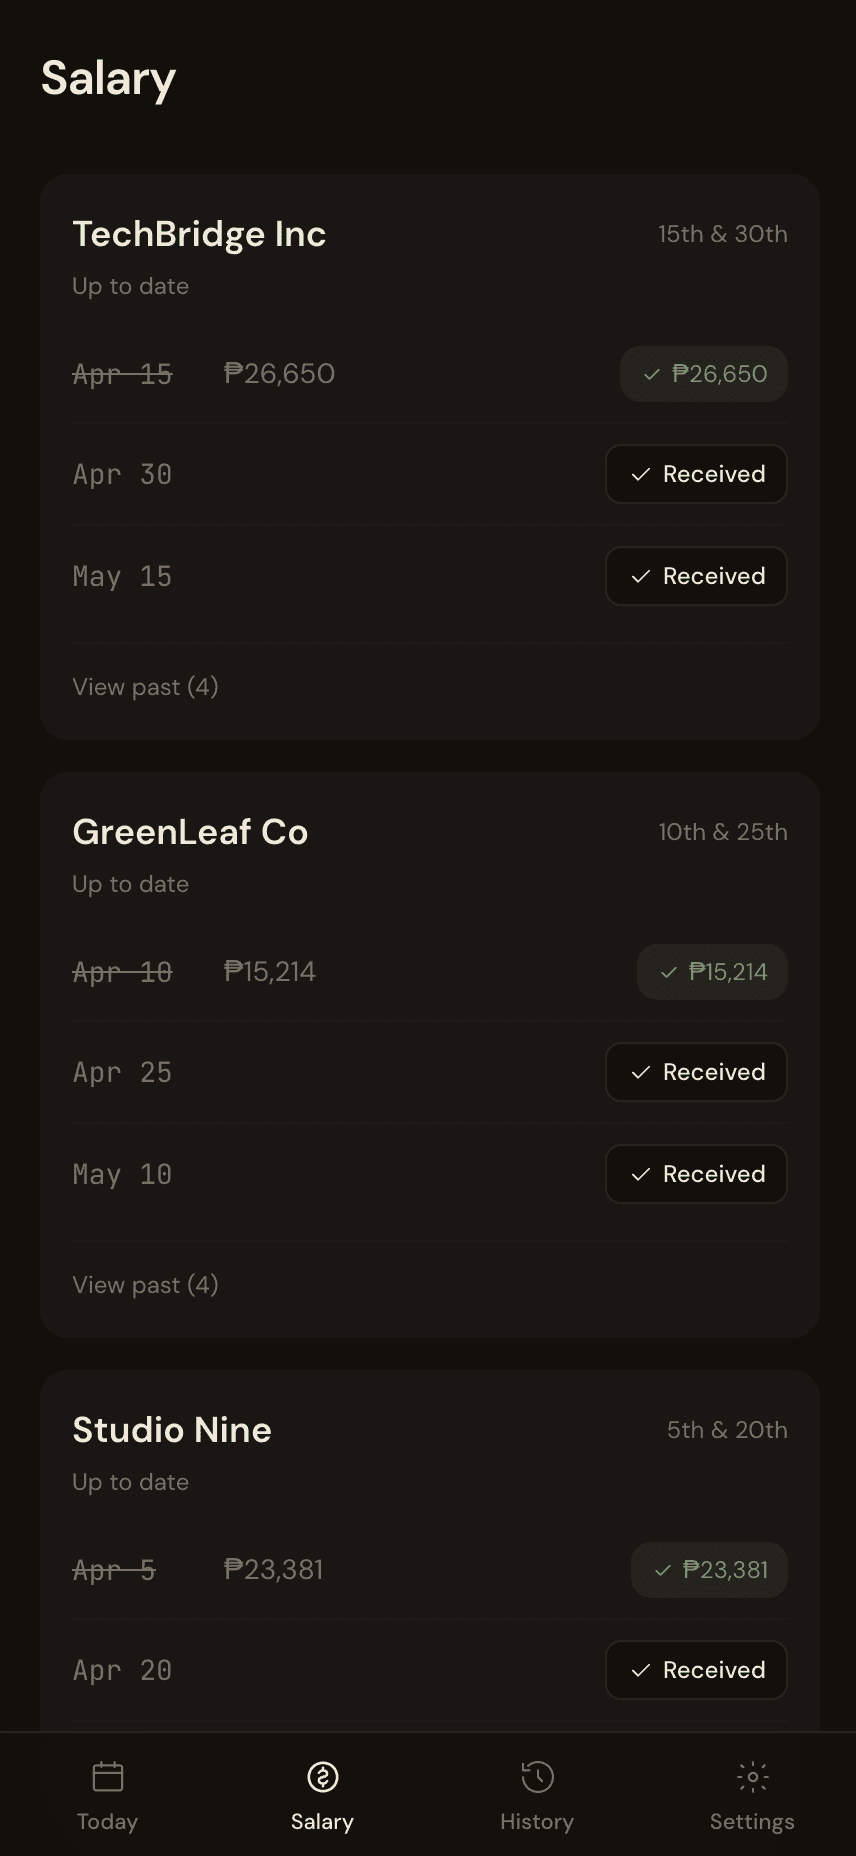
Task: Open the Today calendar icon
Action: point(107,1777)
